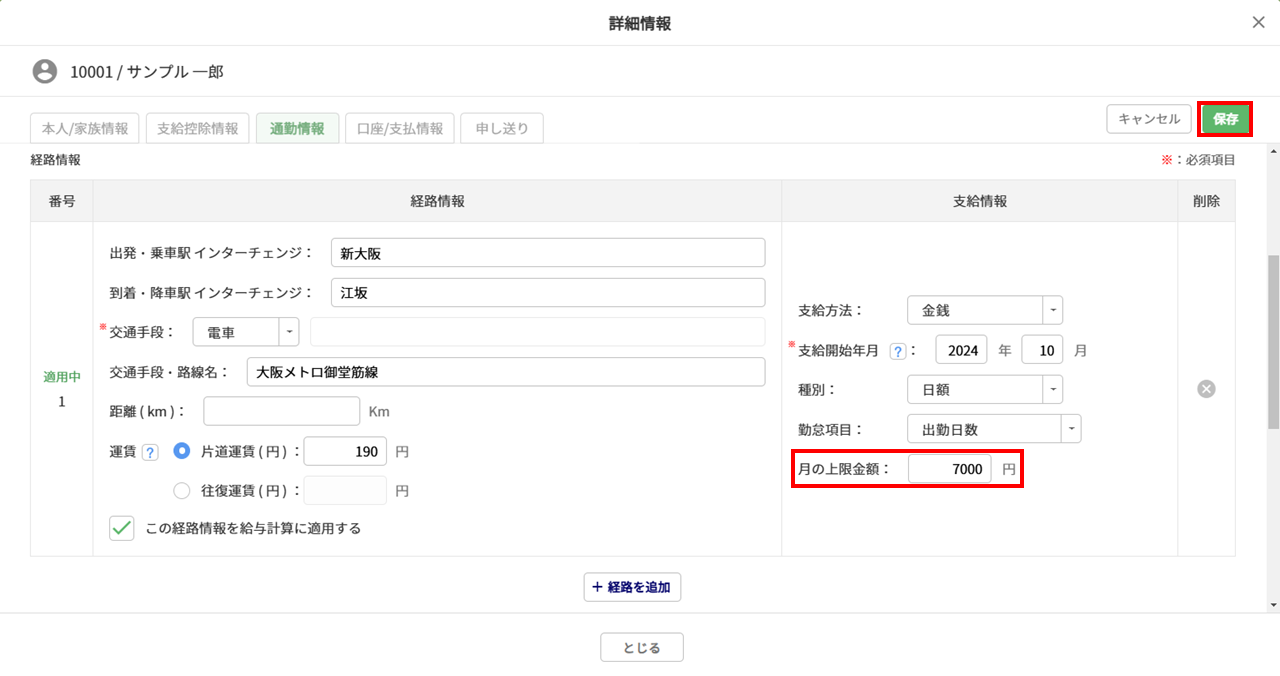Open the 交通手段 dropdown showing 電車
Image resolution: width=1280 pixels, height=676 pixels.
pos(245,332)
